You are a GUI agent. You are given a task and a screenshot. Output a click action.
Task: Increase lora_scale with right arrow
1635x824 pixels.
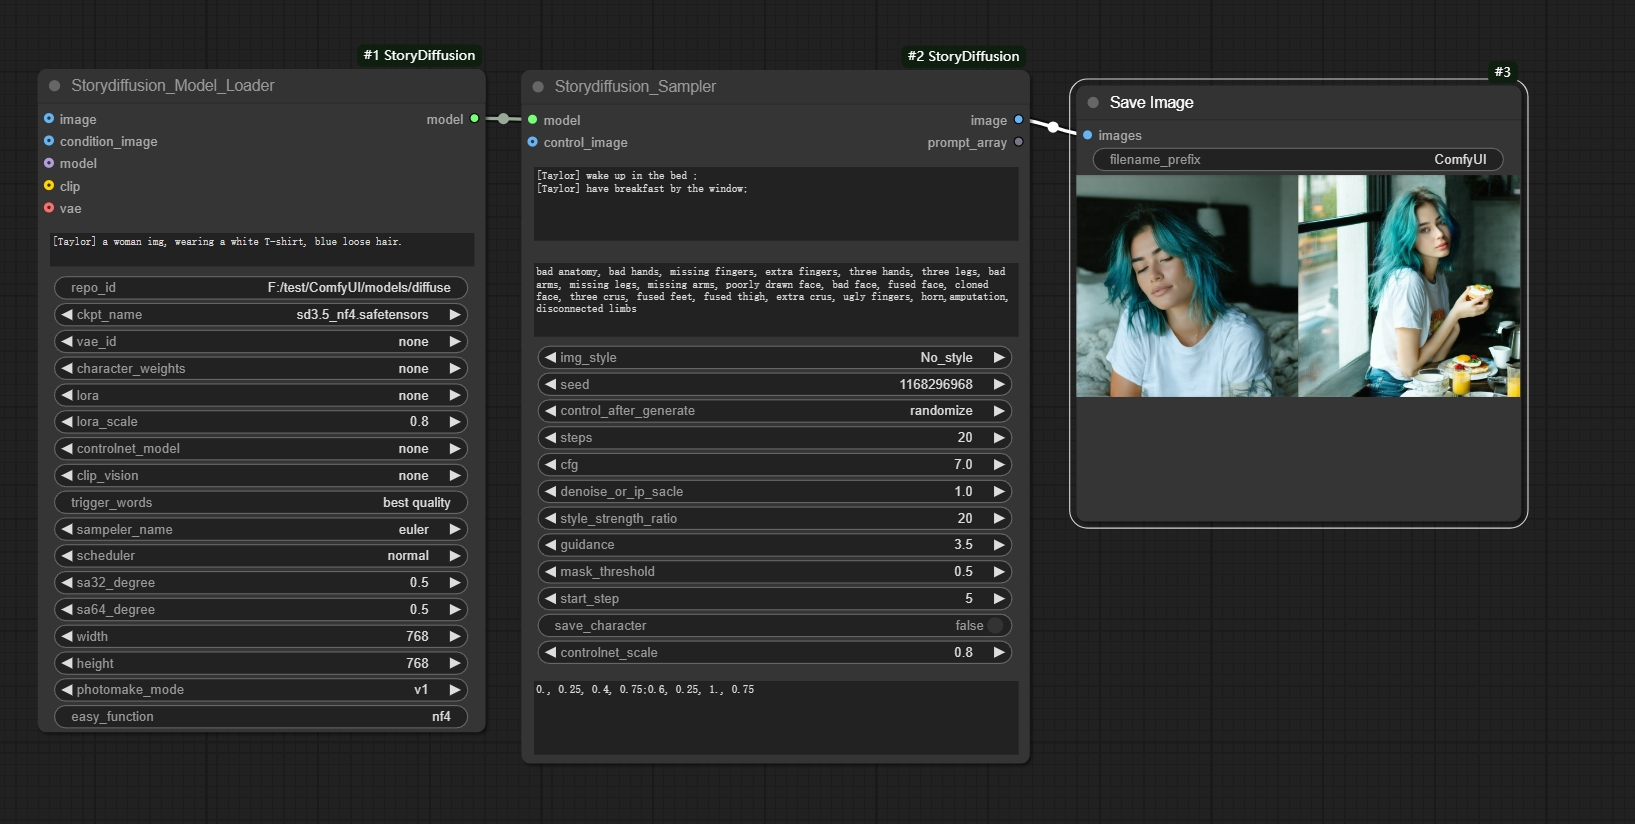pos(455,422)
